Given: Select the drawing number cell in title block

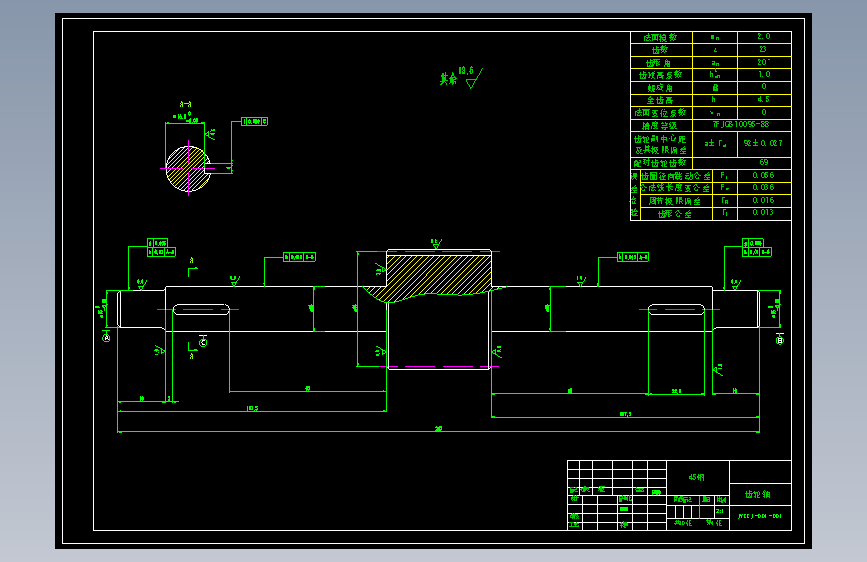Looking at the screenshot, I should tap(760, 517).
